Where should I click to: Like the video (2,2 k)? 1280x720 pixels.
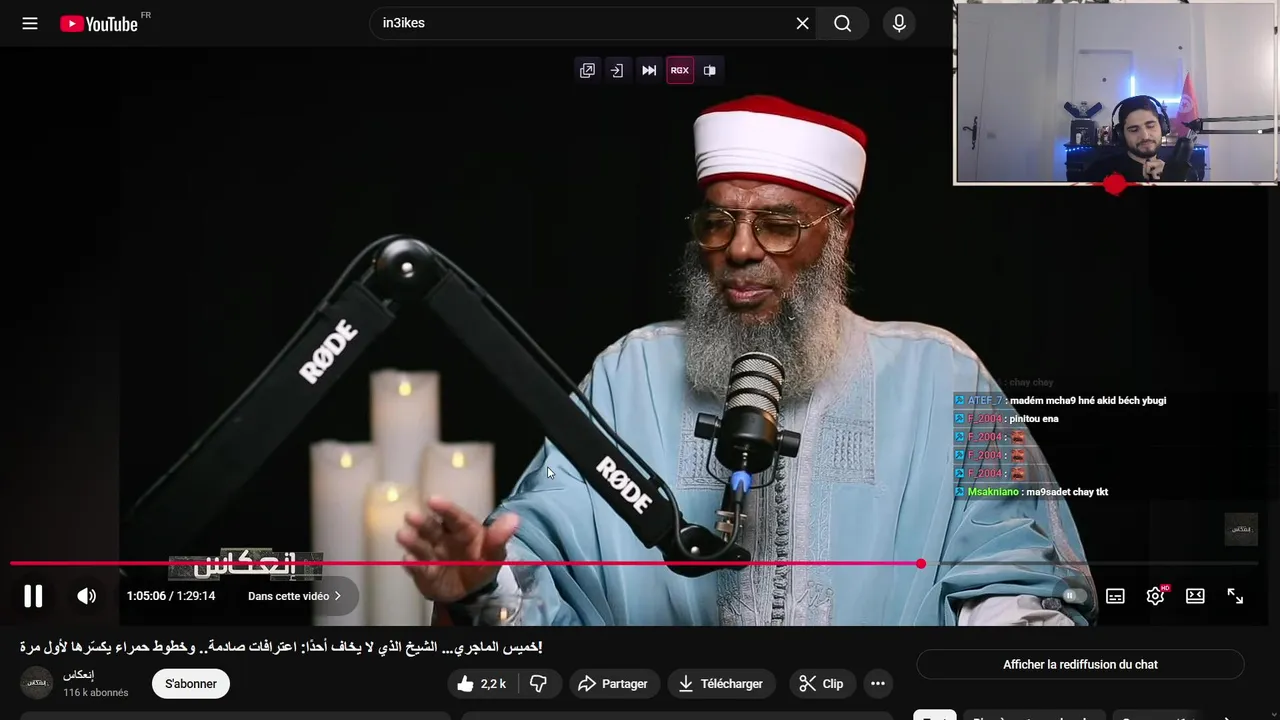(482, 684)
